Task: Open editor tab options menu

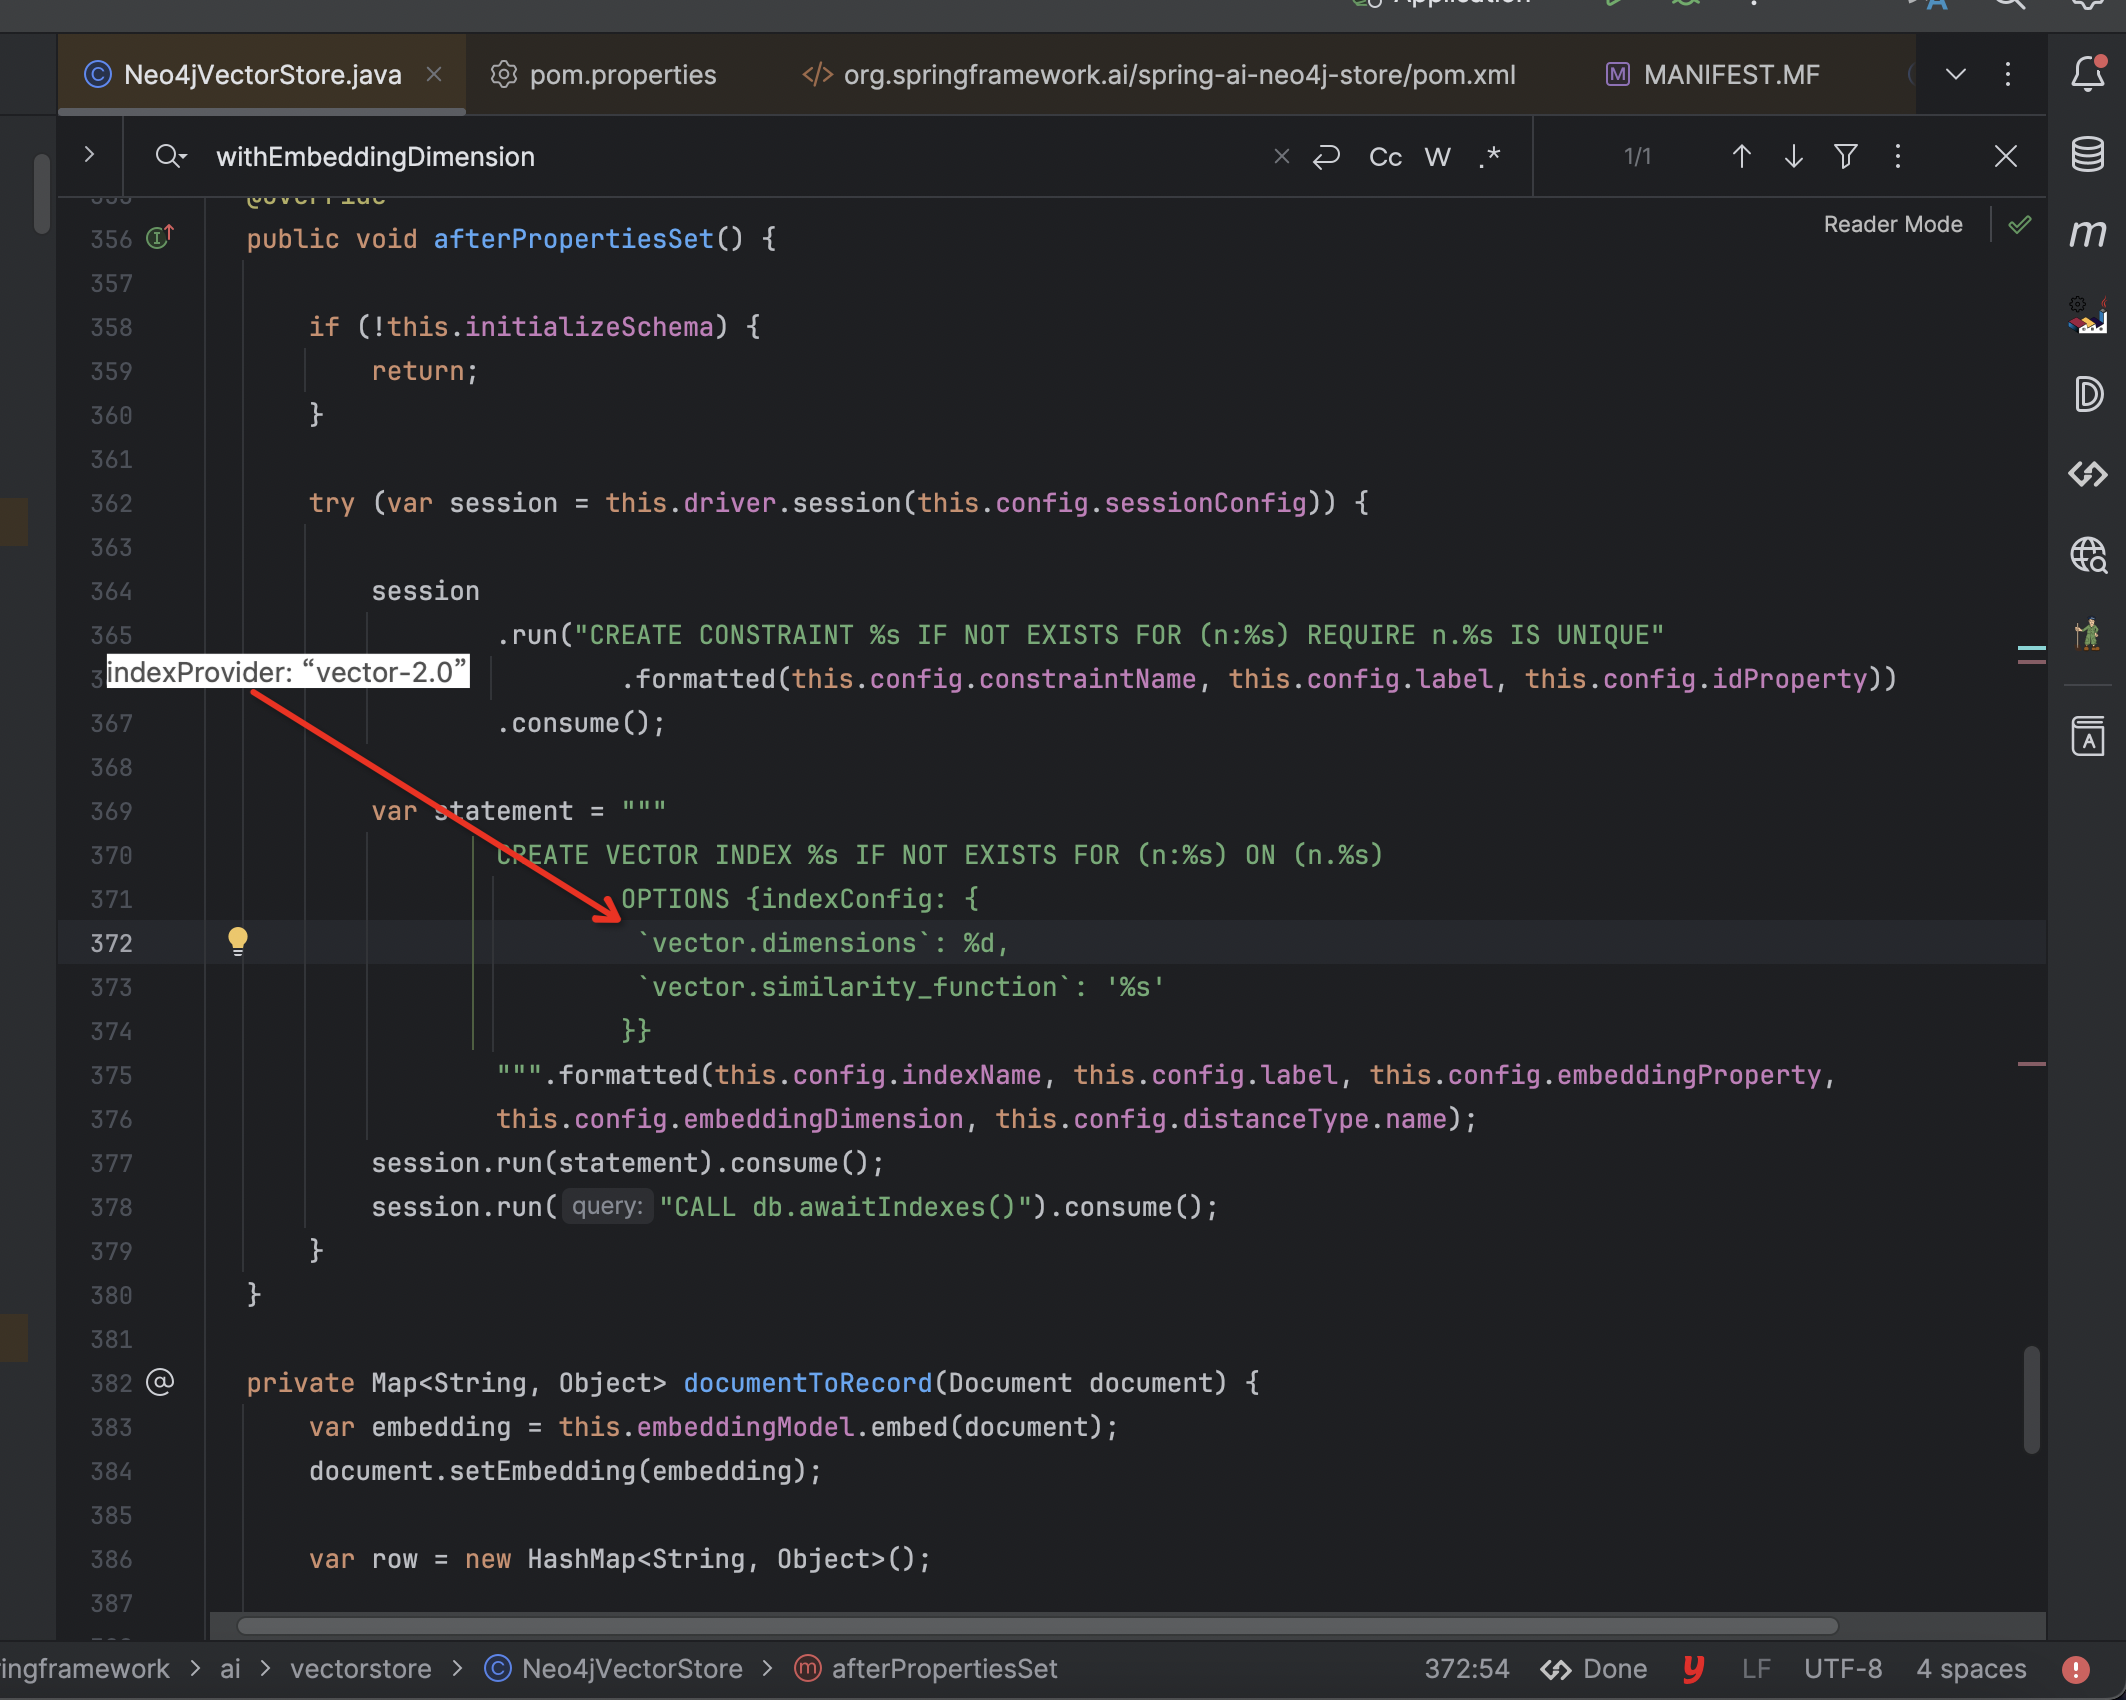Action: (x=2008, y=75)
